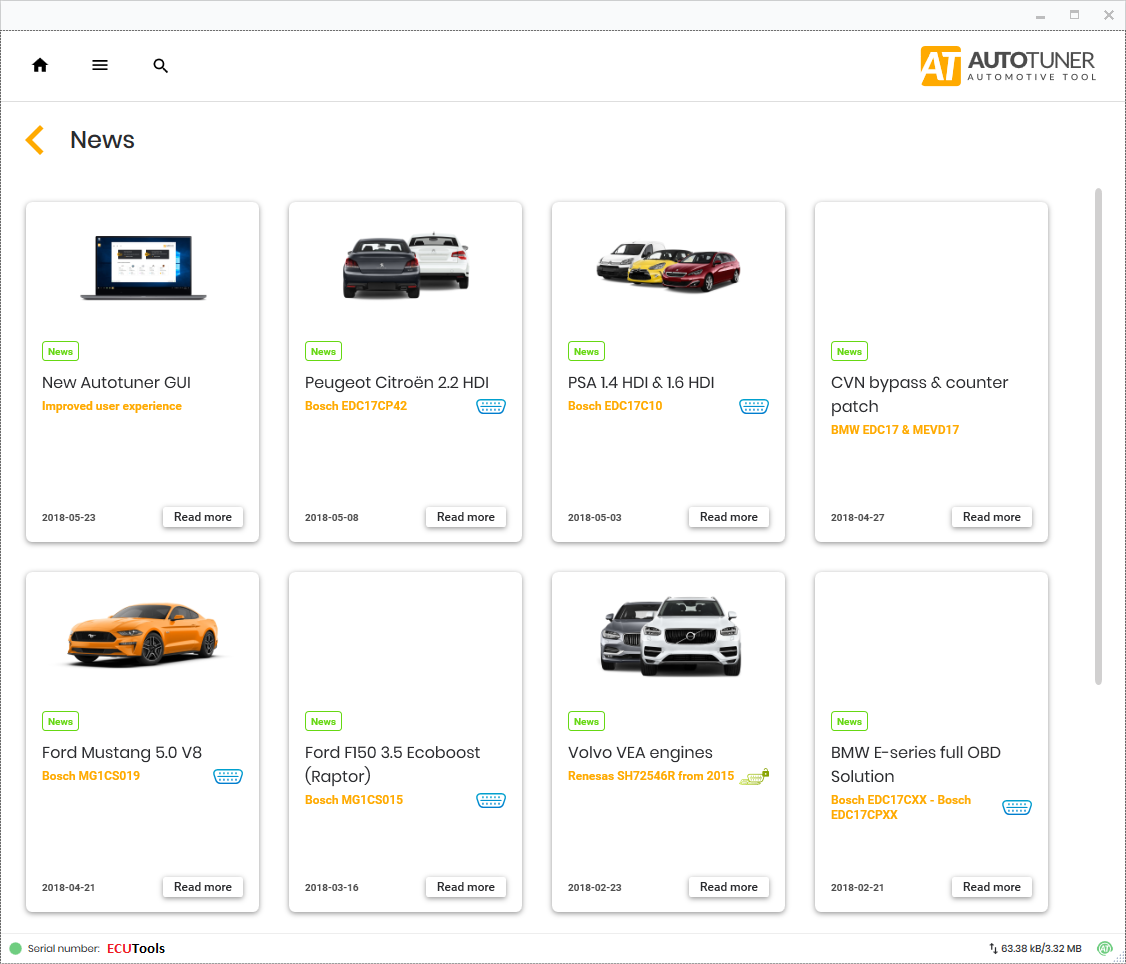Click the laptop image on Autotuner GUI card
The width and height of the screenshot is (1126, 964).
pos(142,266)
